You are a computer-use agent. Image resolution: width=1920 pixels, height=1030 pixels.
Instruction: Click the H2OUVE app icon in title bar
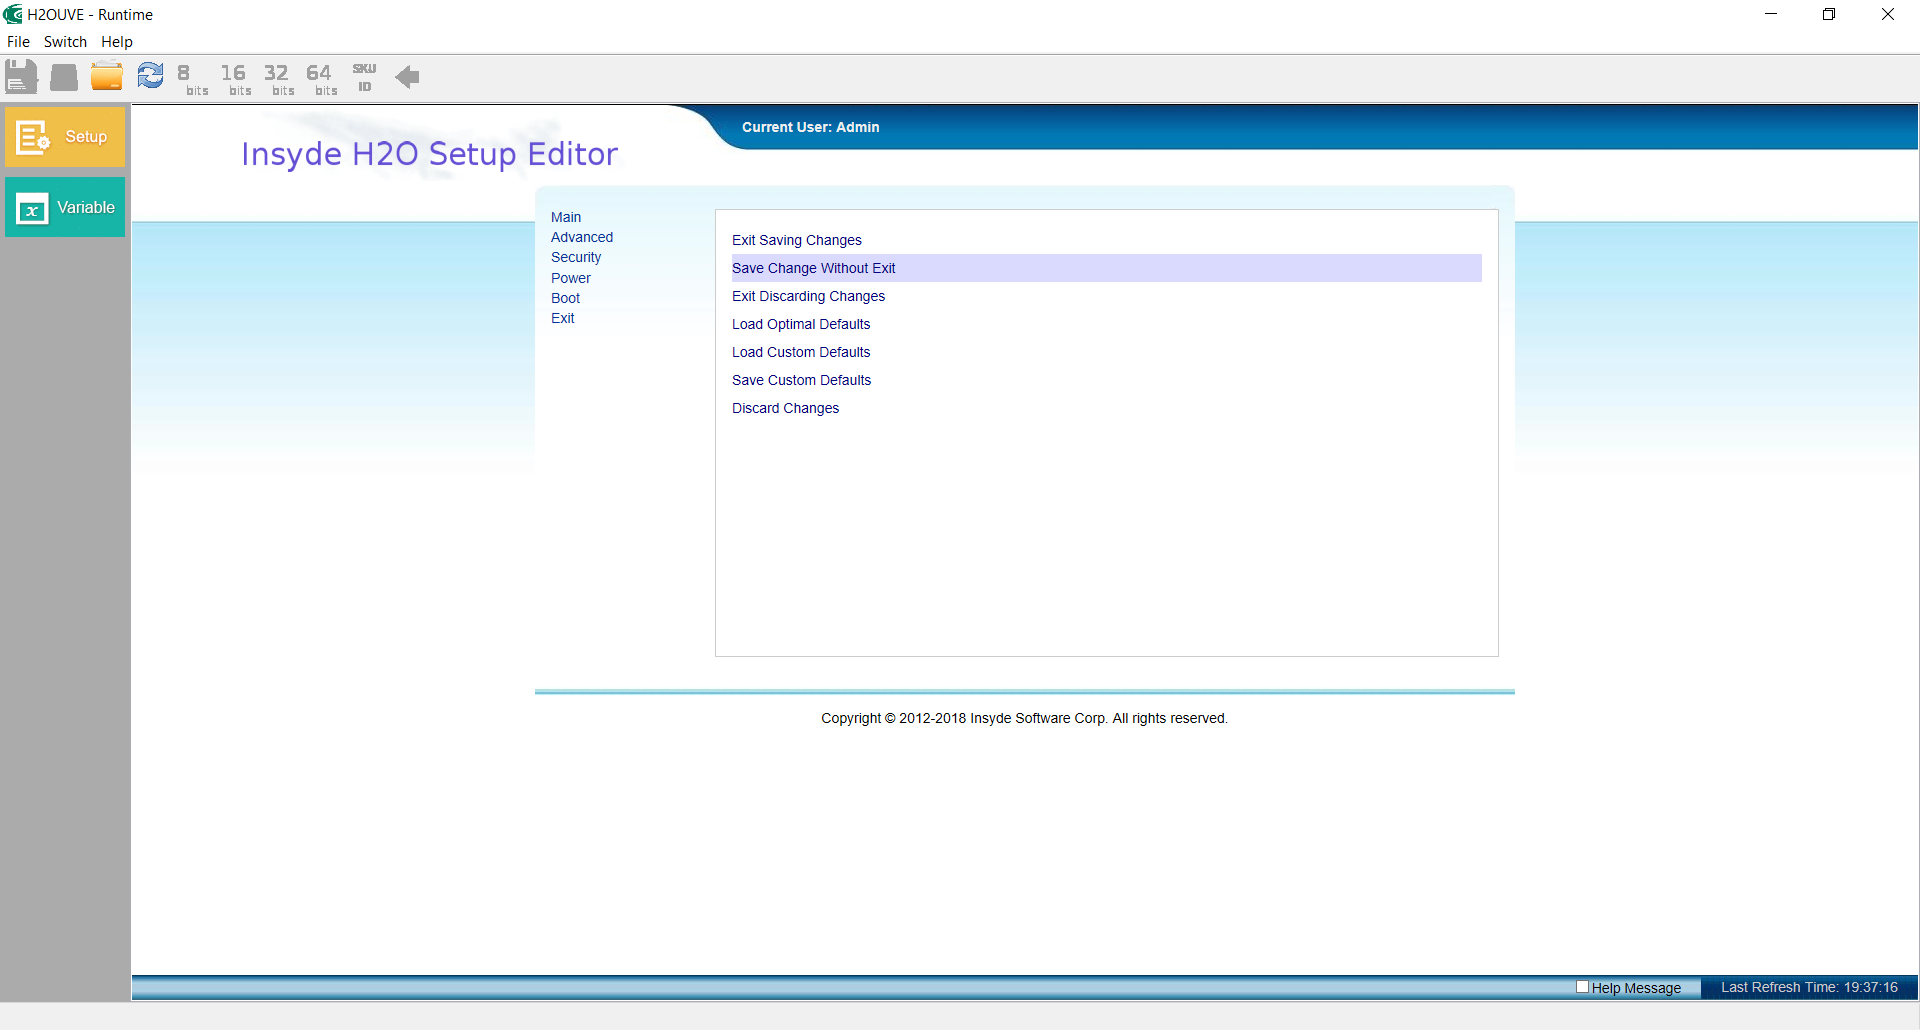coord(13,14)
